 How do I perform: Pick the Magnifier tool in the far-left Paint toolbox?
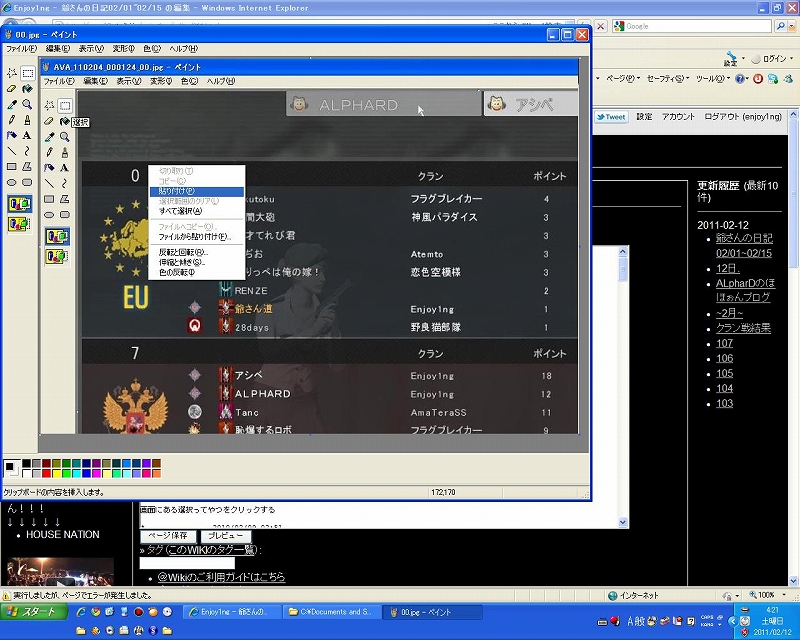(28, 104)
